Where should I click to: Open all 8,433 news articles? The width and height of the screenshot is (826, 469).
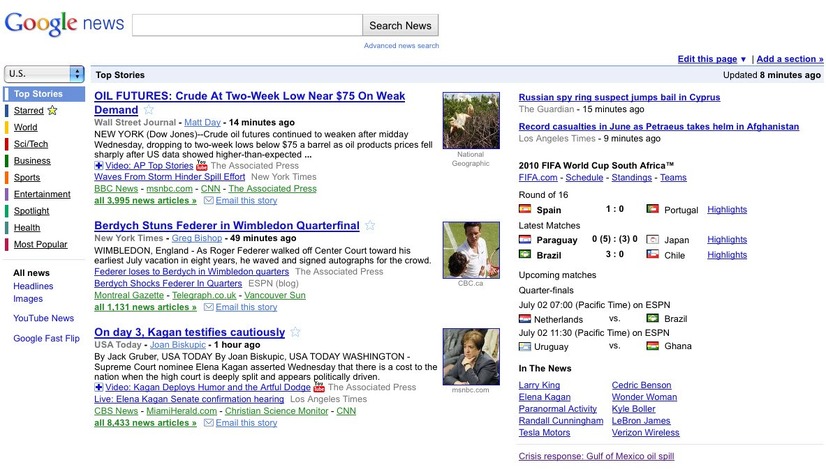(x=145, y=423)
